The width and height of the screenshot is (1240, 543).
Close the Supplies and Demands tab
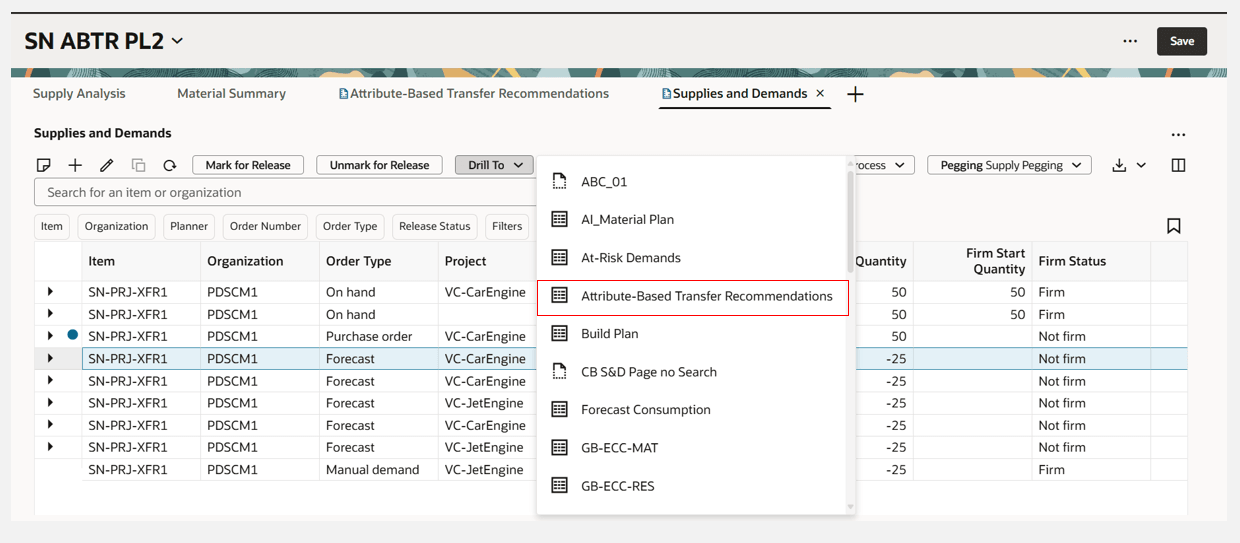(820, 93)
